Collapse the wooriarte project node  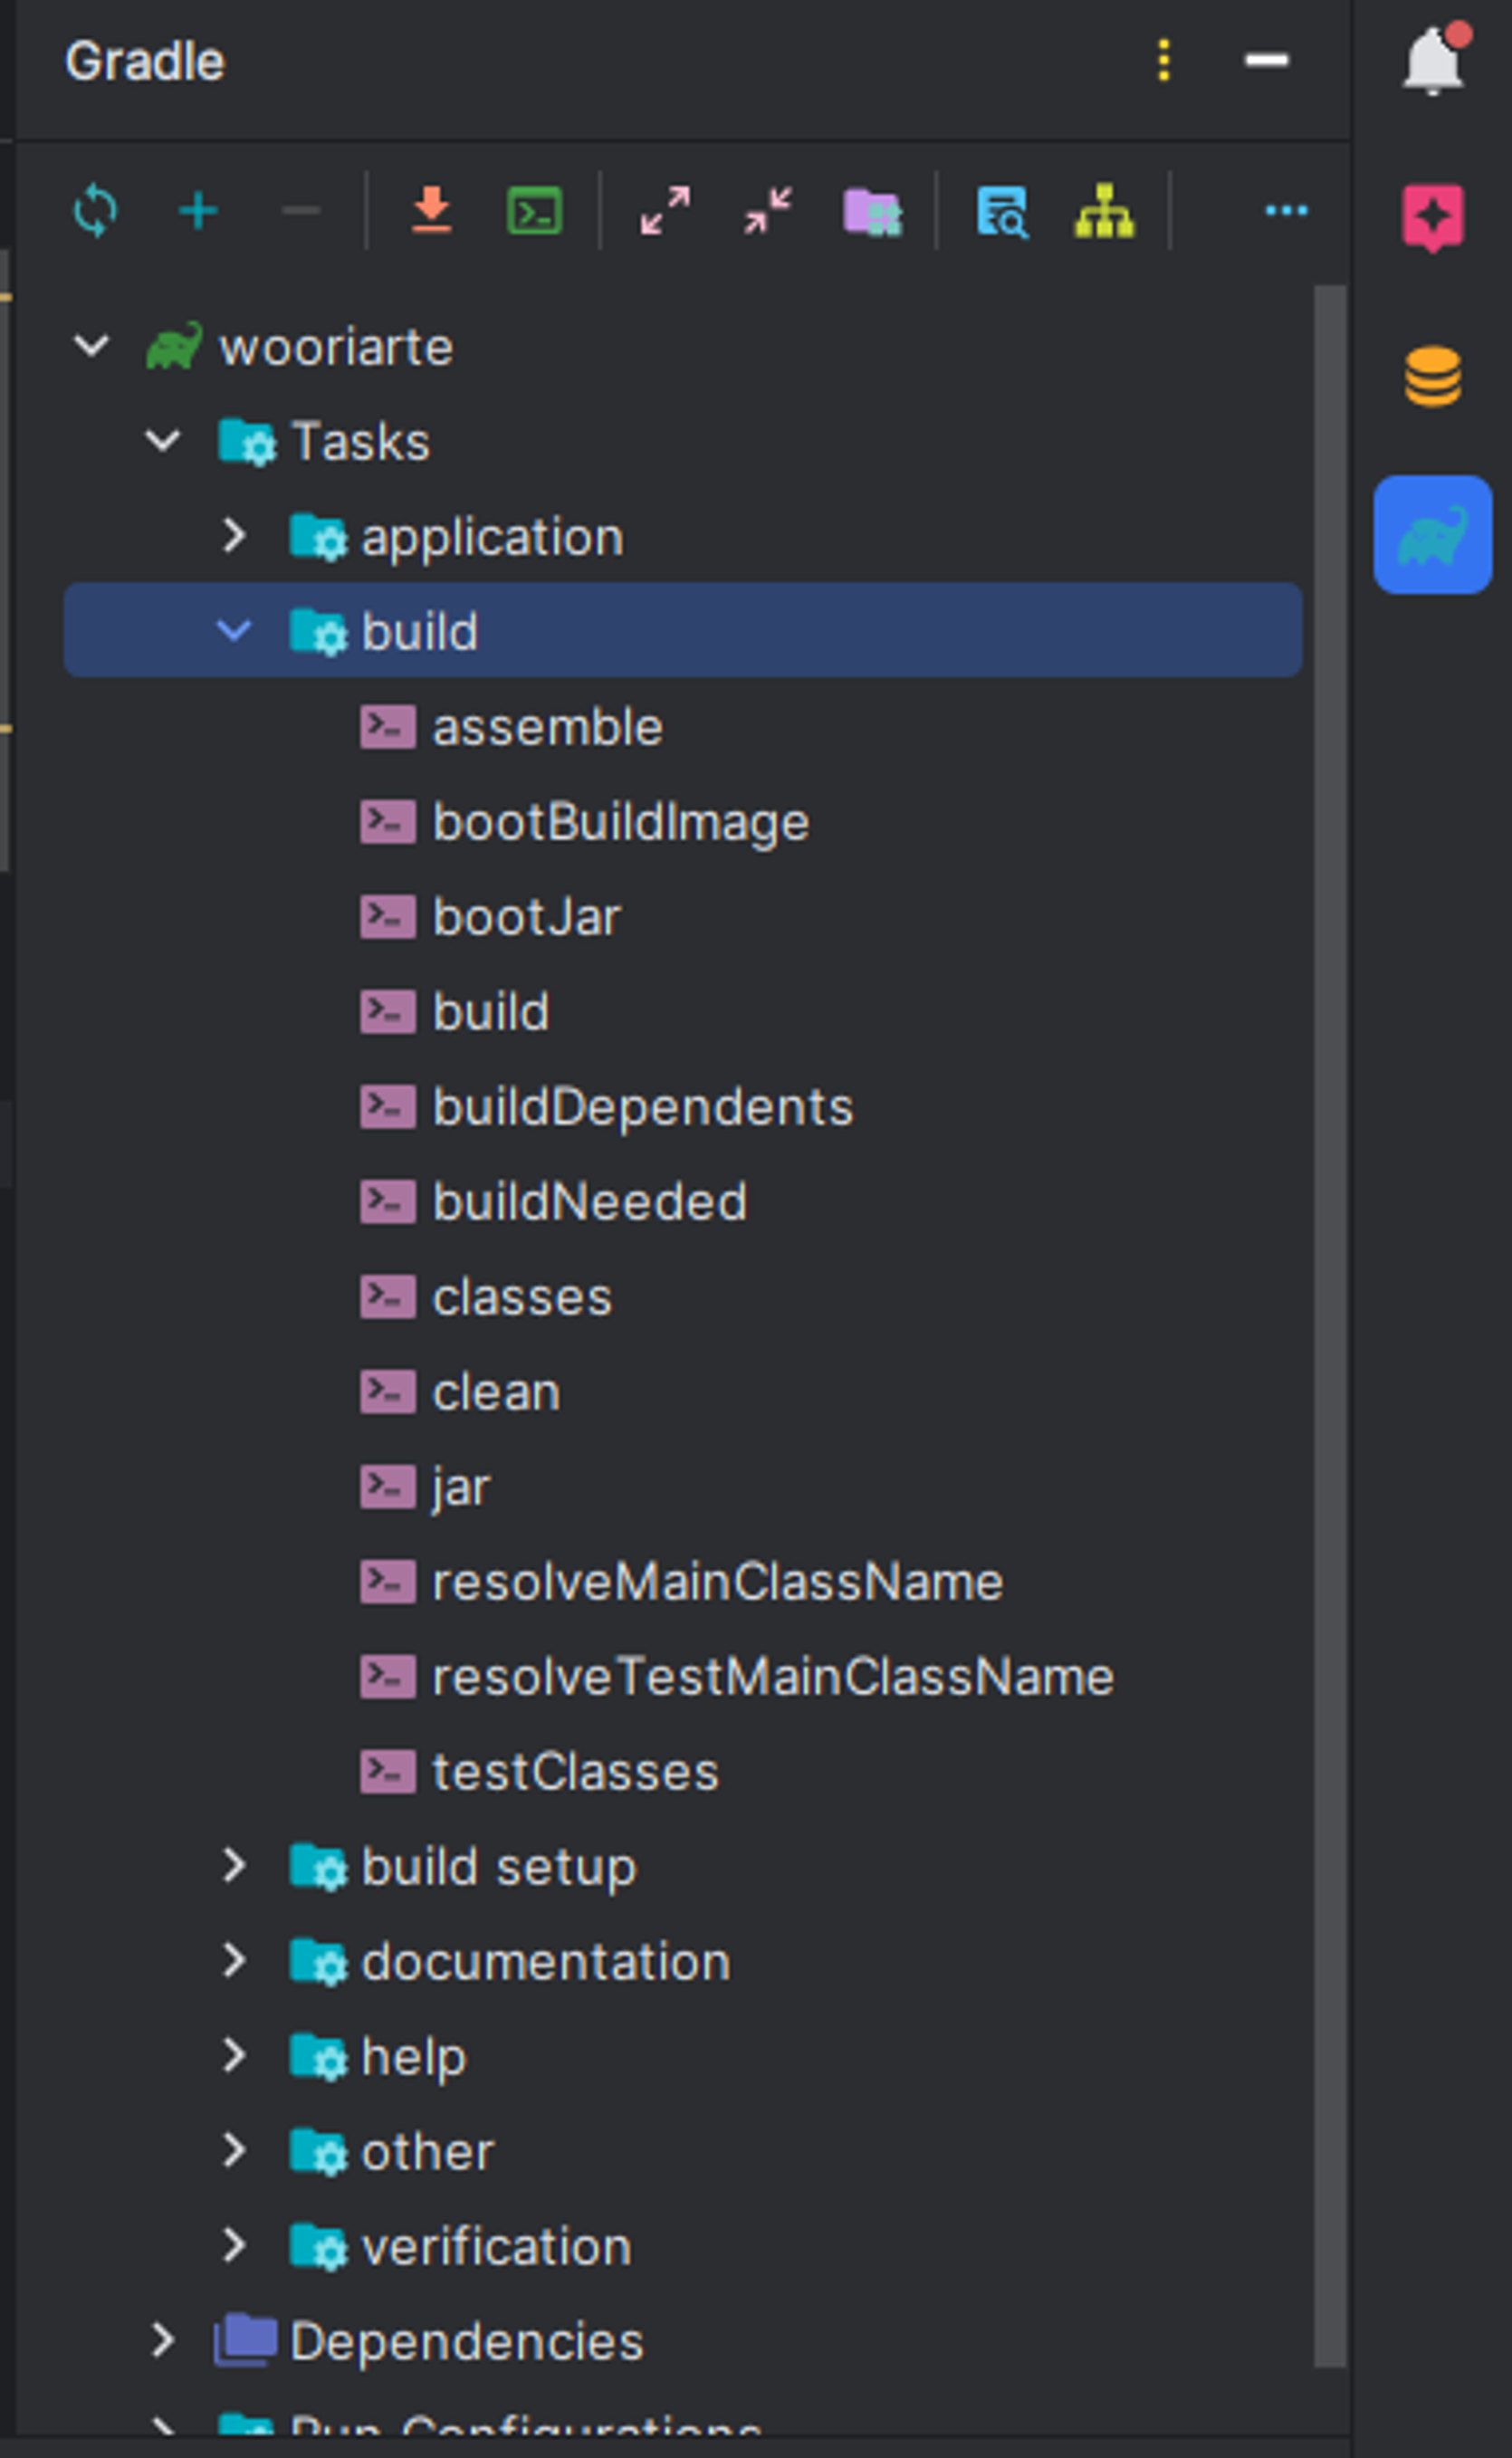pos(92,346)
